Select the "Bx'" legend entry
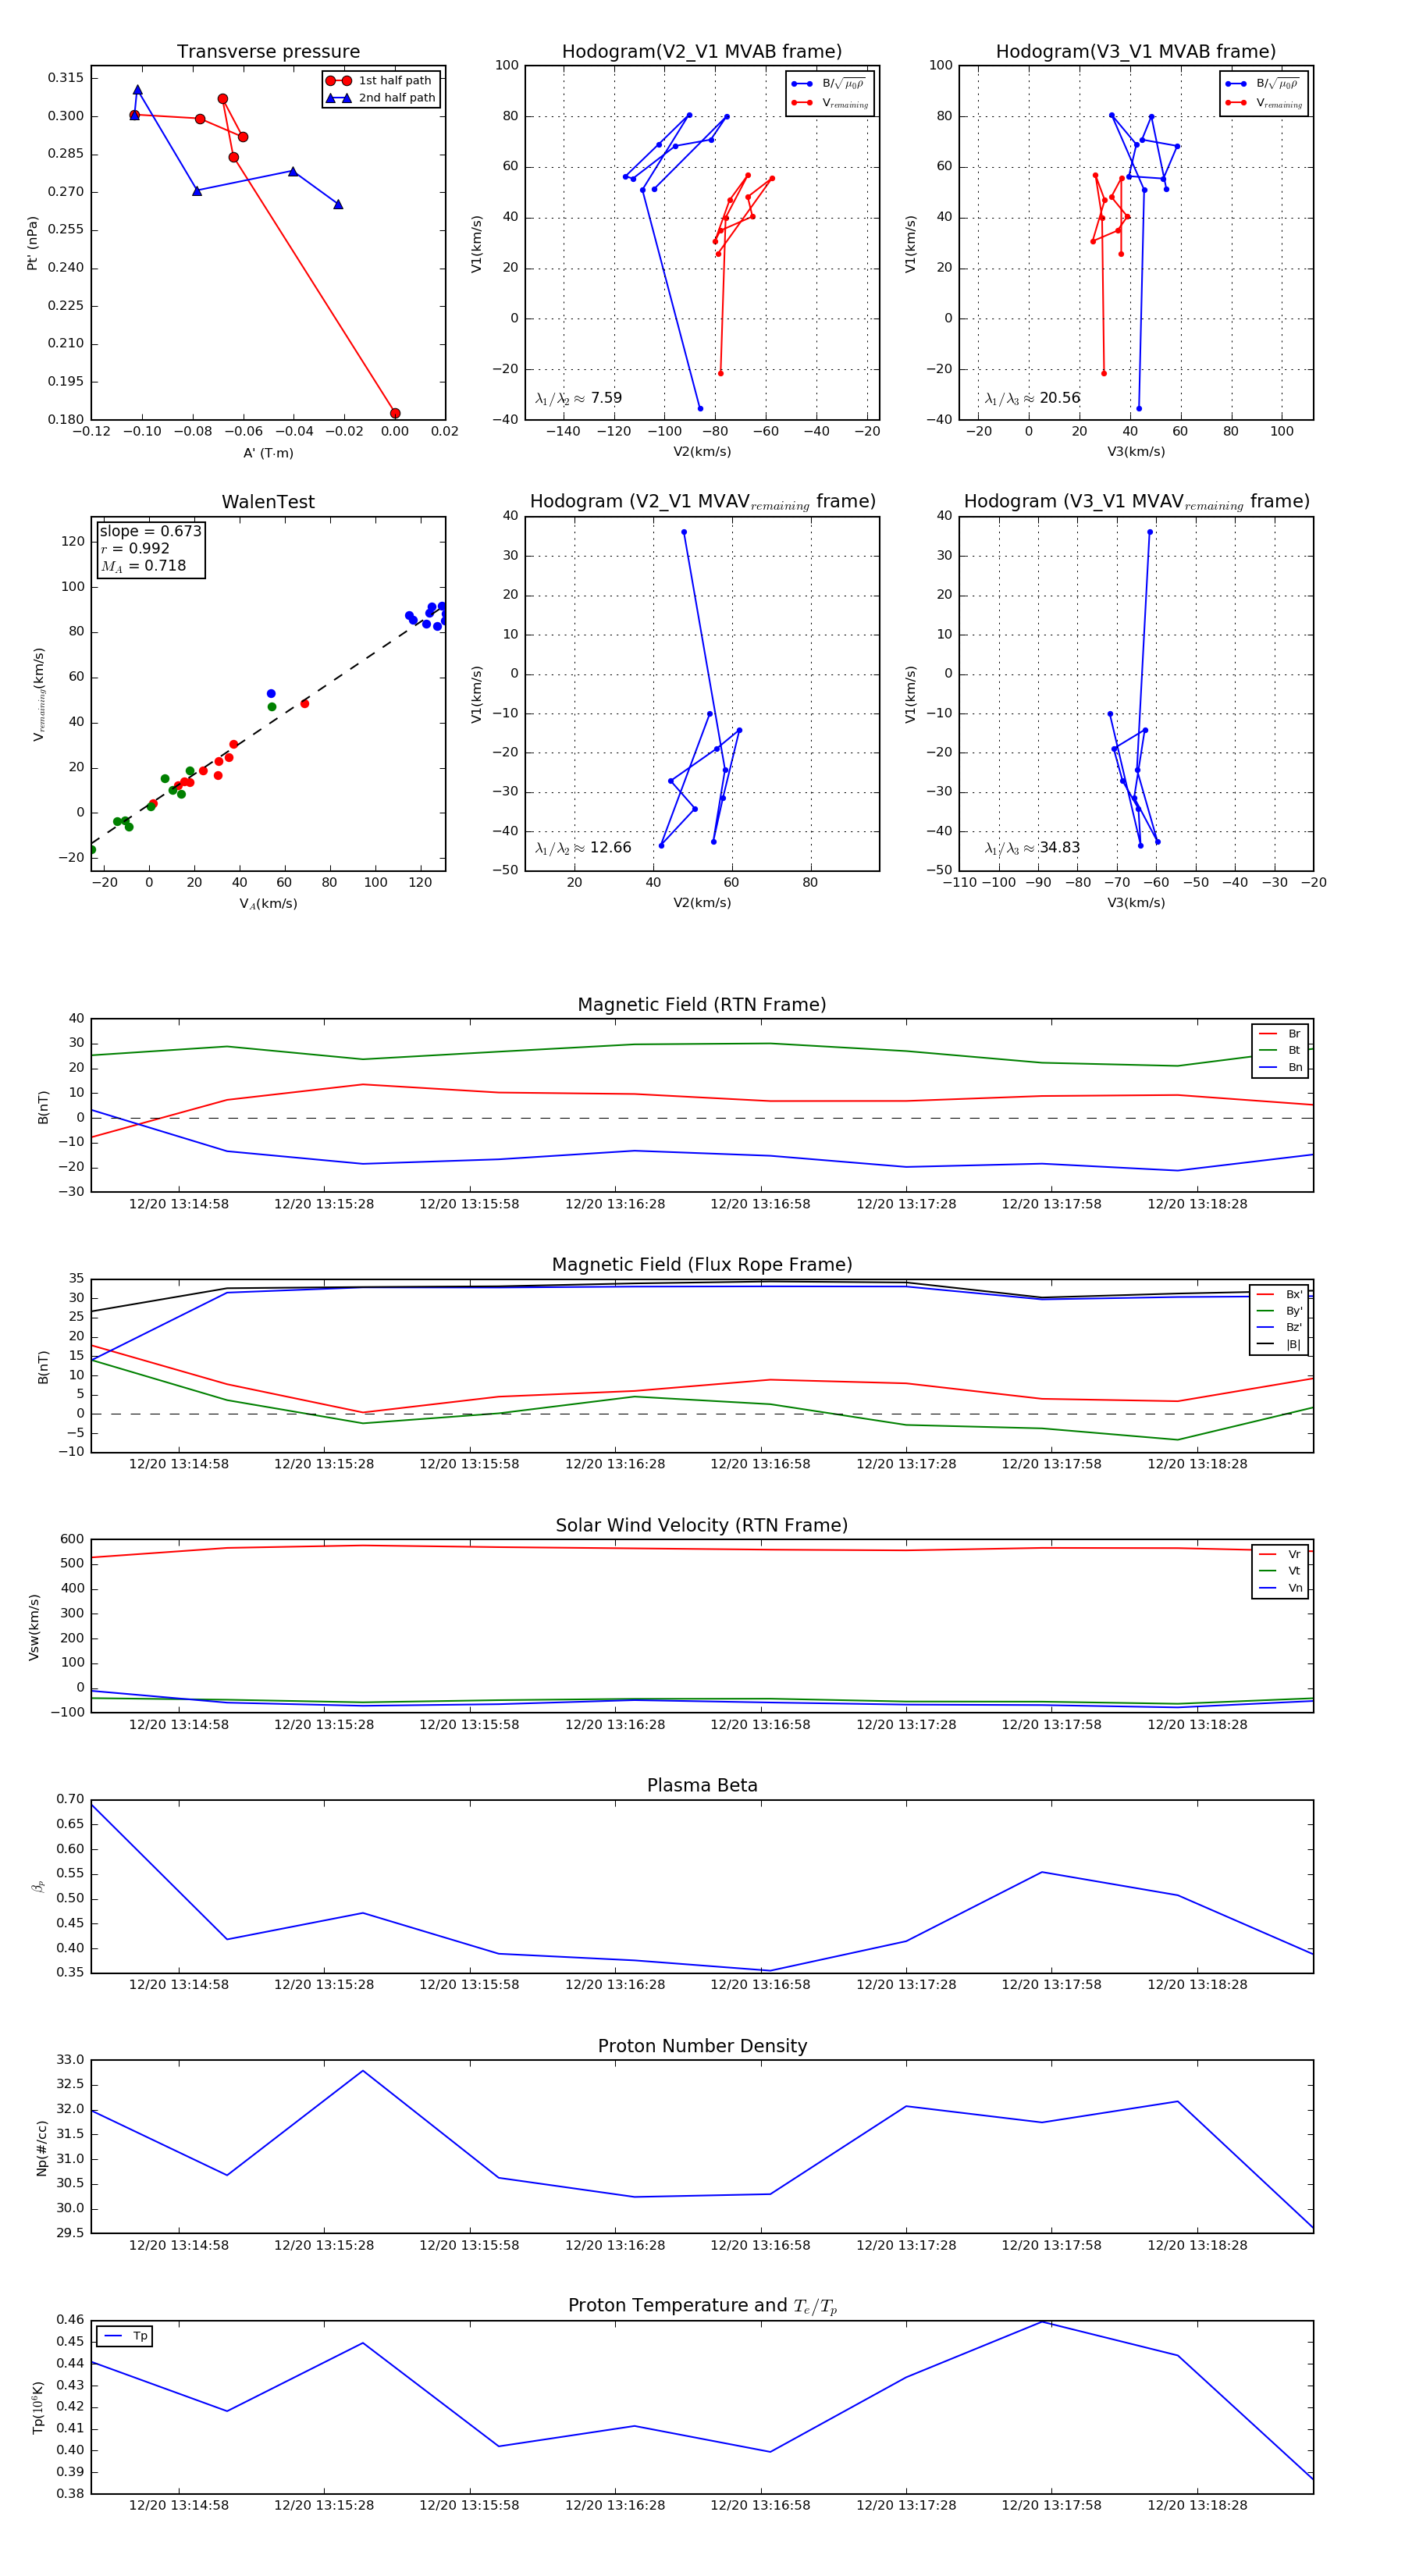1405x2576 pixels. [1279, 1295]
